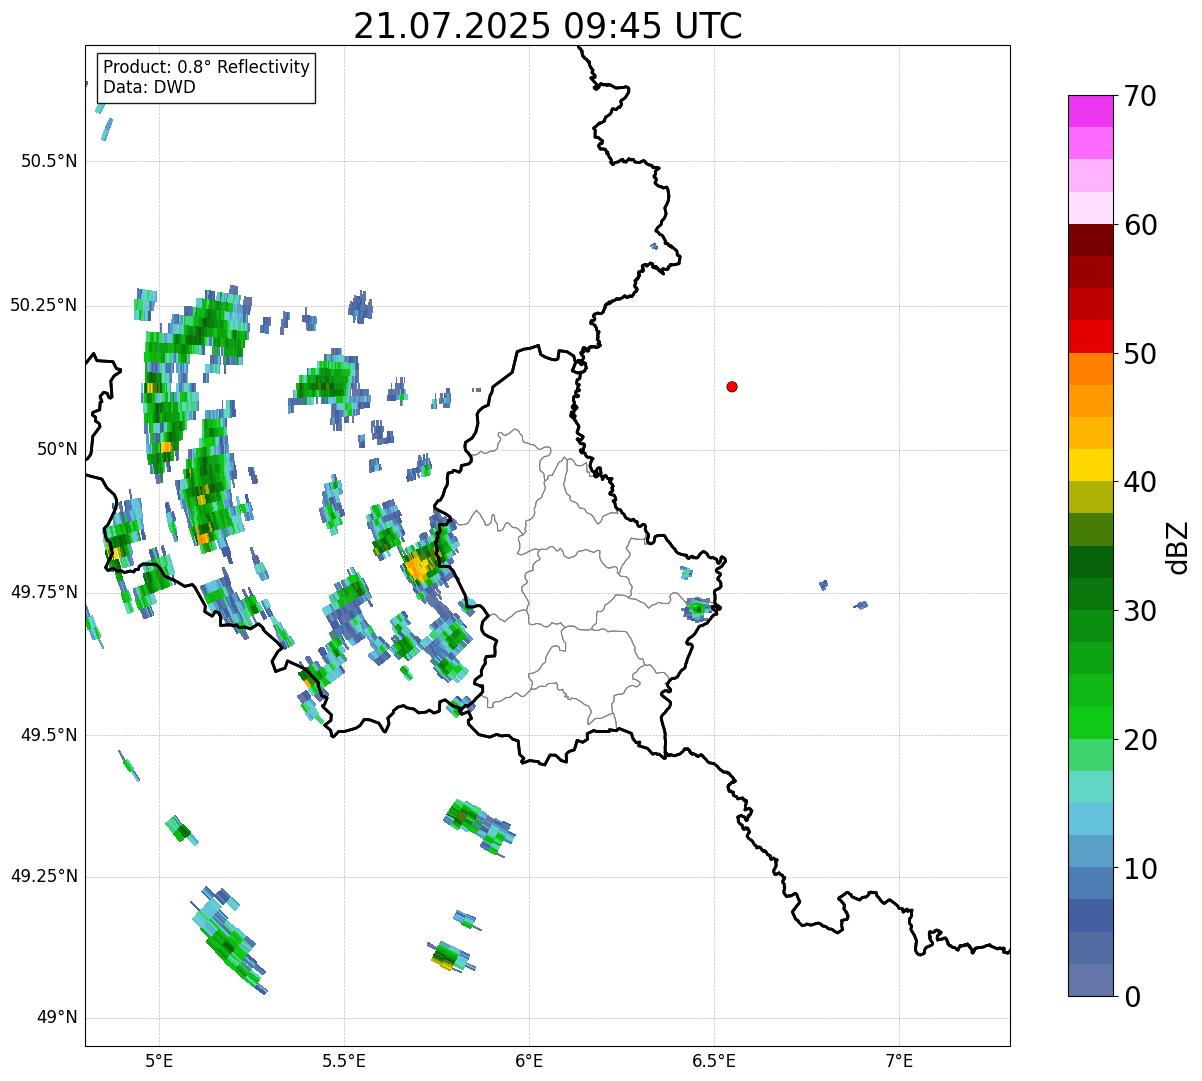Pick the top magenta colorbar swatch below 70
The height and width of the screenshot is (1081, 1202).
1090,111
